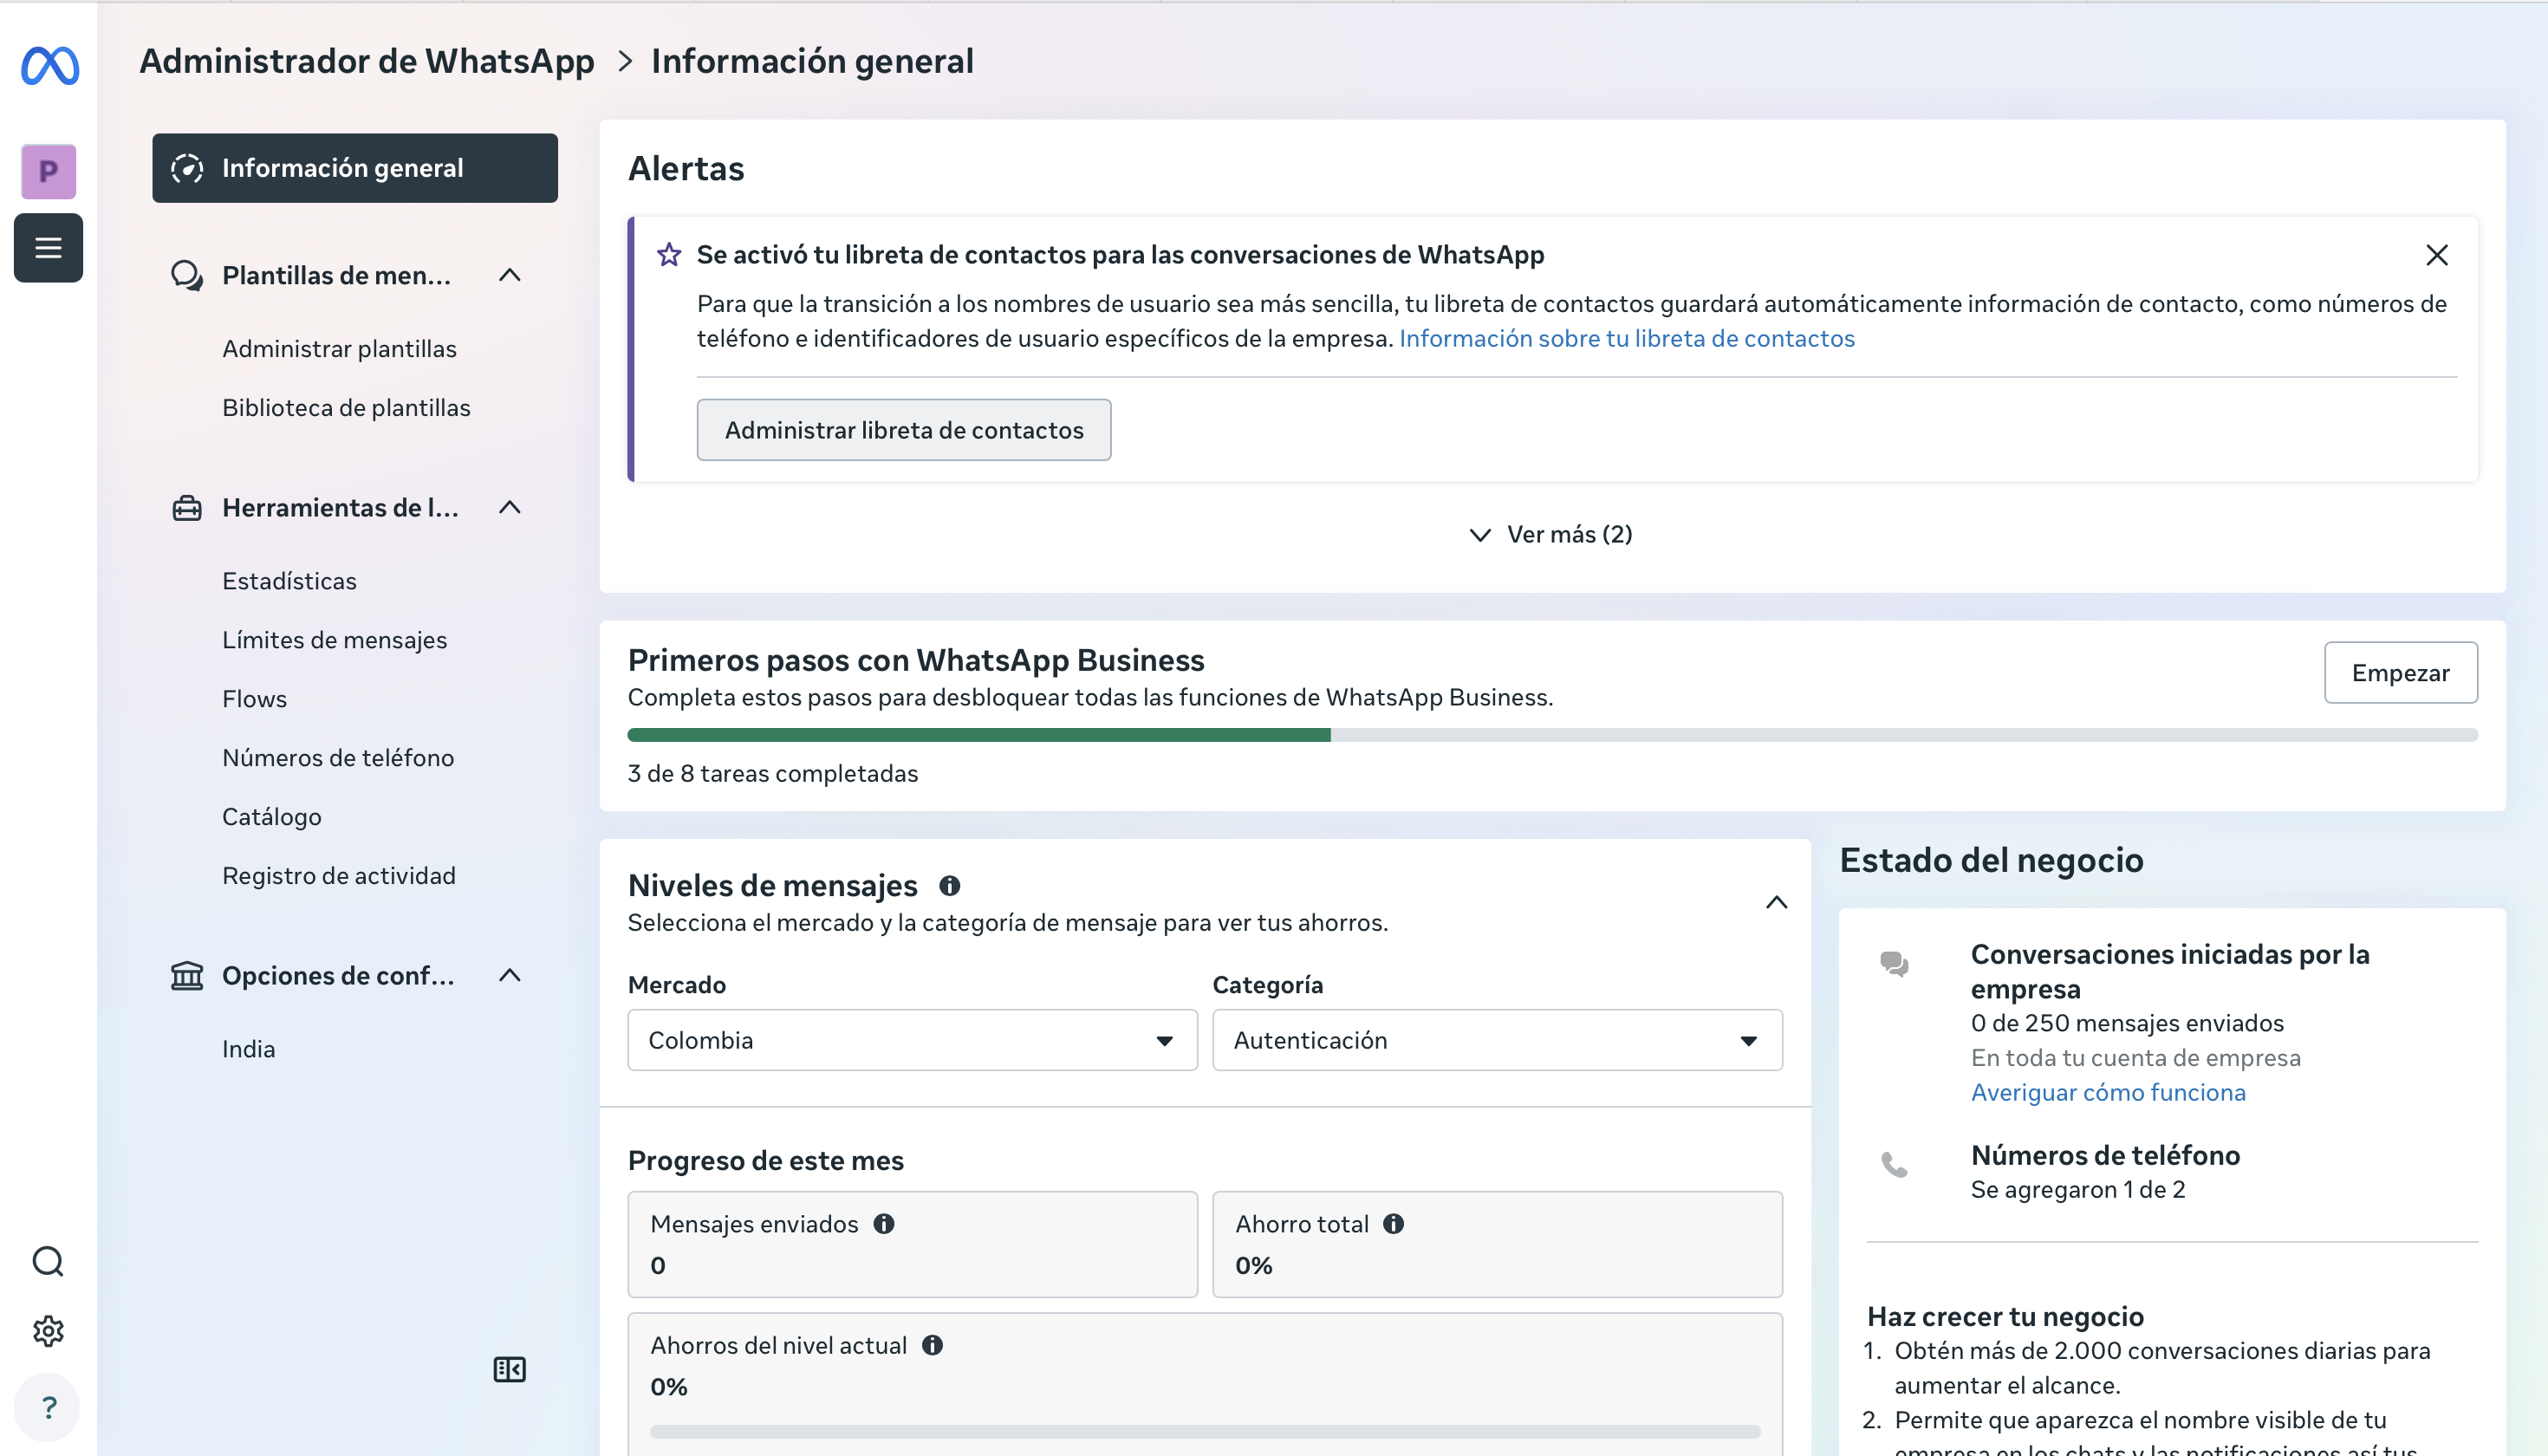This screenshot has height=1456, width=2548.
Task: Click '0 de 250 mensajes enviados' text
Action: point(2127,1023)
